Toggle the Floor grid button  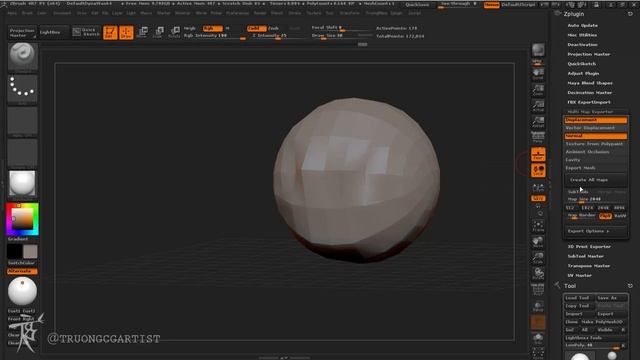tap(538, 154)
